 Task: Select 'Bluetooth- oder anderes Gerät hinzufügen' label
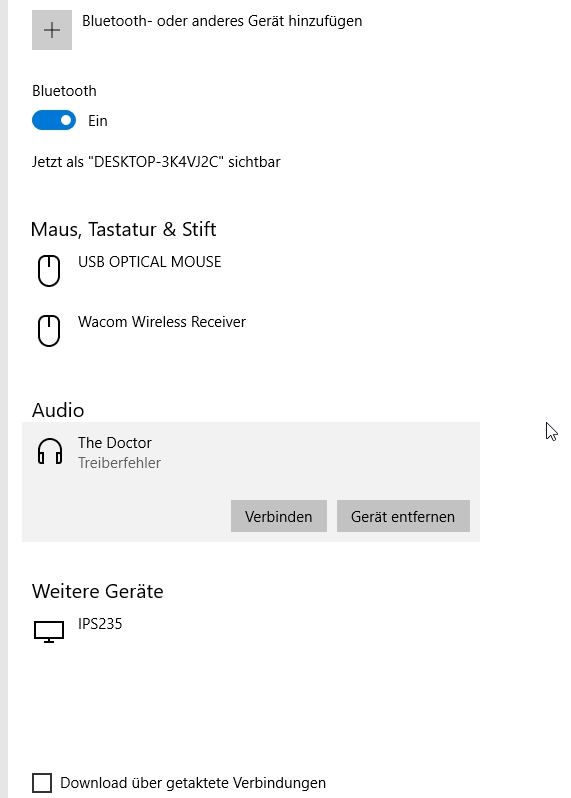[222, 21]
